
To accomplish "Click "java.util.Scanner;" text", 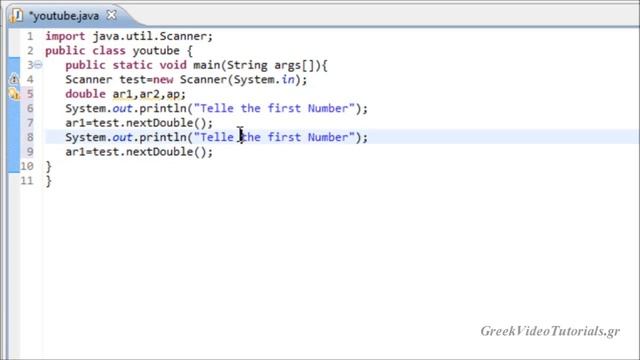I will tap(153, 36).
